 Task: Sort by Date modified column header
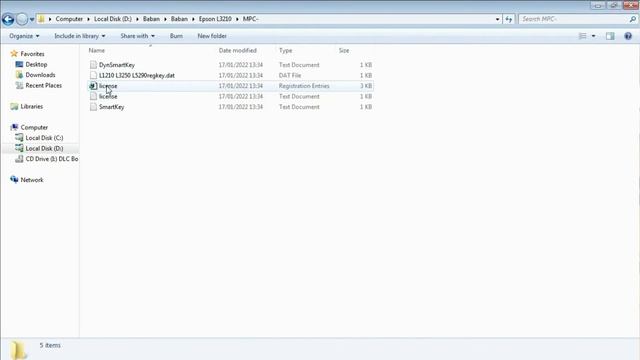(238, 50)
